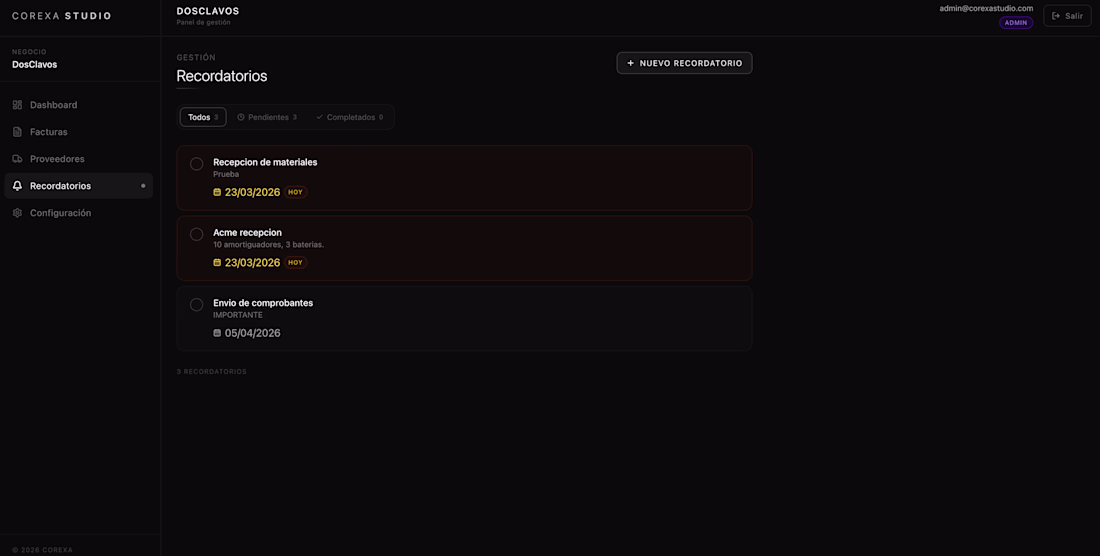Screen dimensions: 1100x556
Task: Mark Recepcion de materiales as completed
Action: coord(196,164)
